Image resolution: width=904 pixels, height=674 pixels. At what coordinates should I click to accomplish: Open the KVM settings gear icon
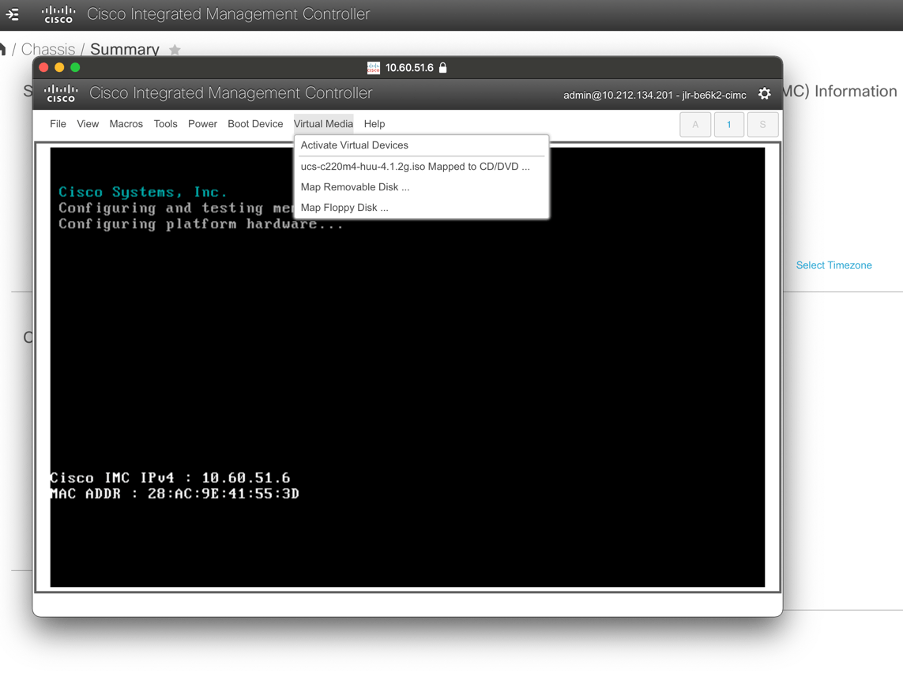[x=764, y=94]
